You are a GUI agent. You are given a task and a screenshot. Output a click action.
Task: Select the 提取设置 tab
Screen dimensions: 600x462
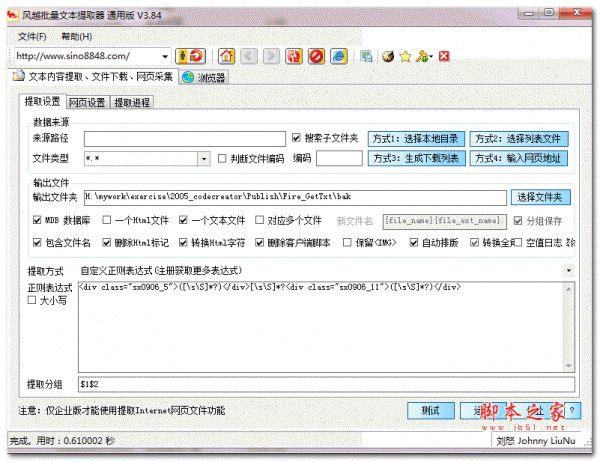point(42,101)
